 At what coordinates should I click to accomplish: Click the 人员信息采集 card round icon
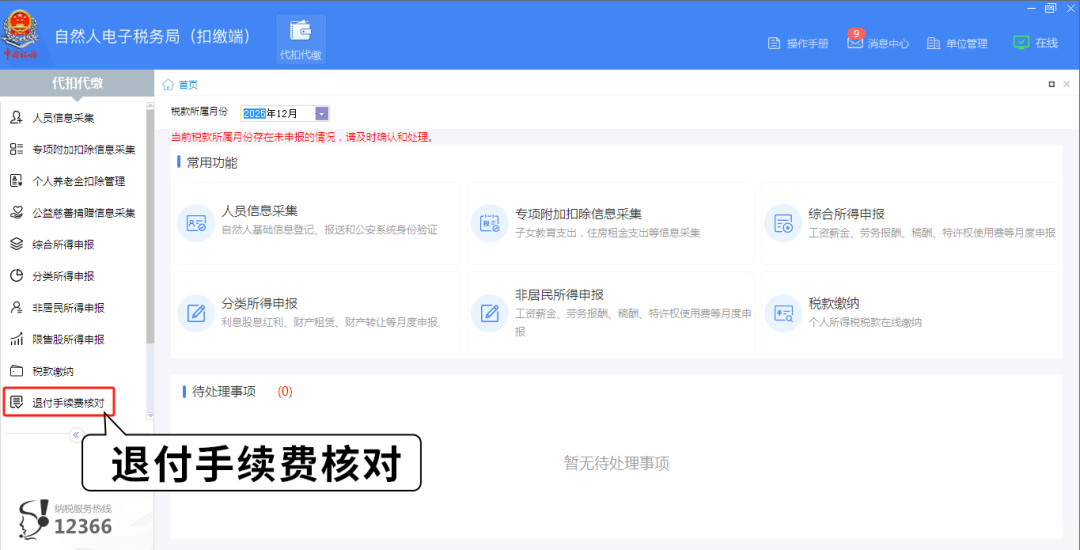coord(197,223)
